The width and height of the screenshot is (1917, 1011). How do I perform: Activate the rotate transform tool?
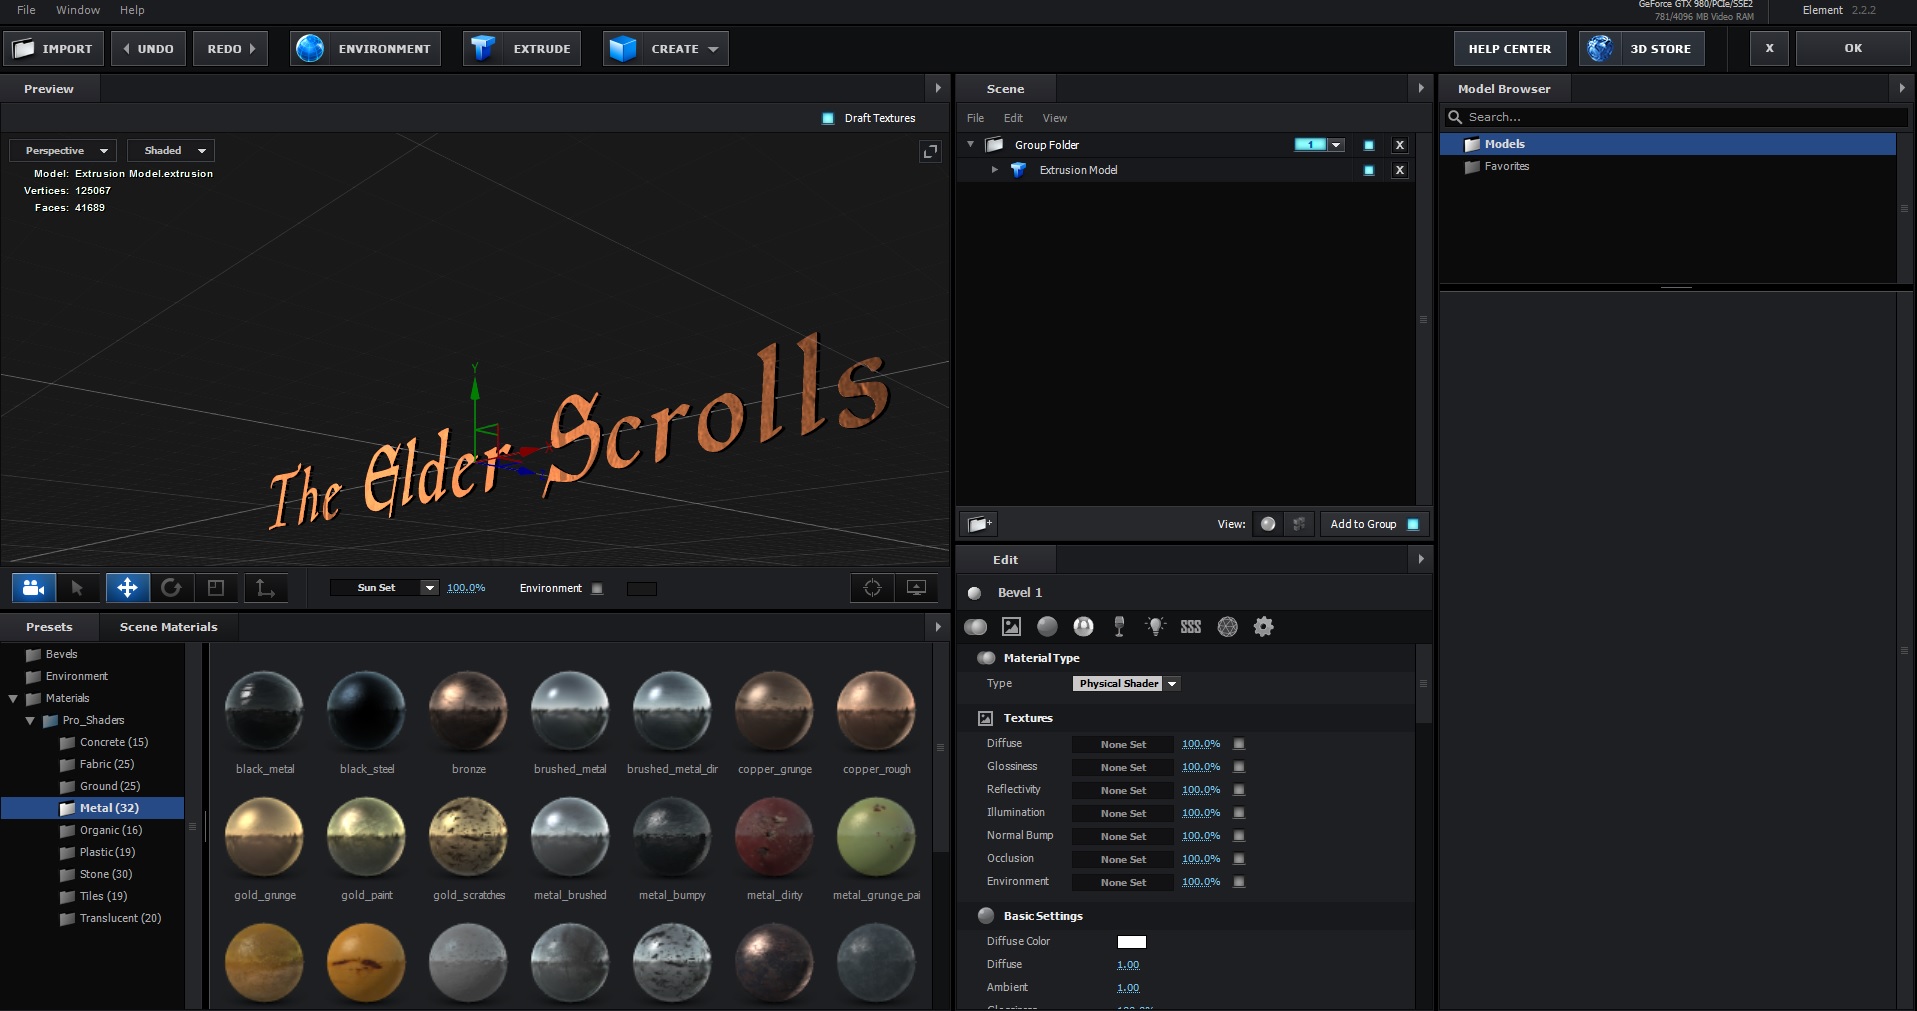pos(171,588)
